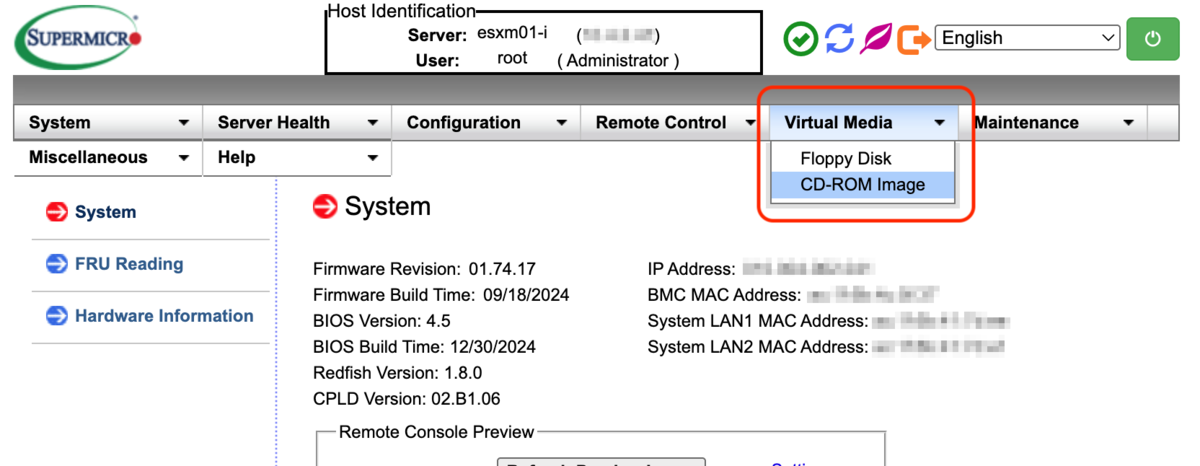Viewport: 1200px width, 466px height.
Task: Click the blue arrow icon beside FRU Reading
Action: [57, 264]
